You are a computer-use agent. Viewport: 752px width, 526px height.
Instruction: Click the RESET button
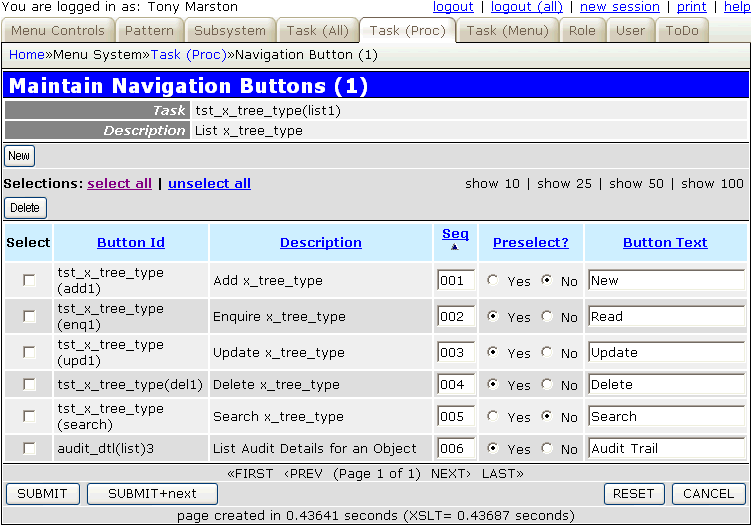pos(633,493)
